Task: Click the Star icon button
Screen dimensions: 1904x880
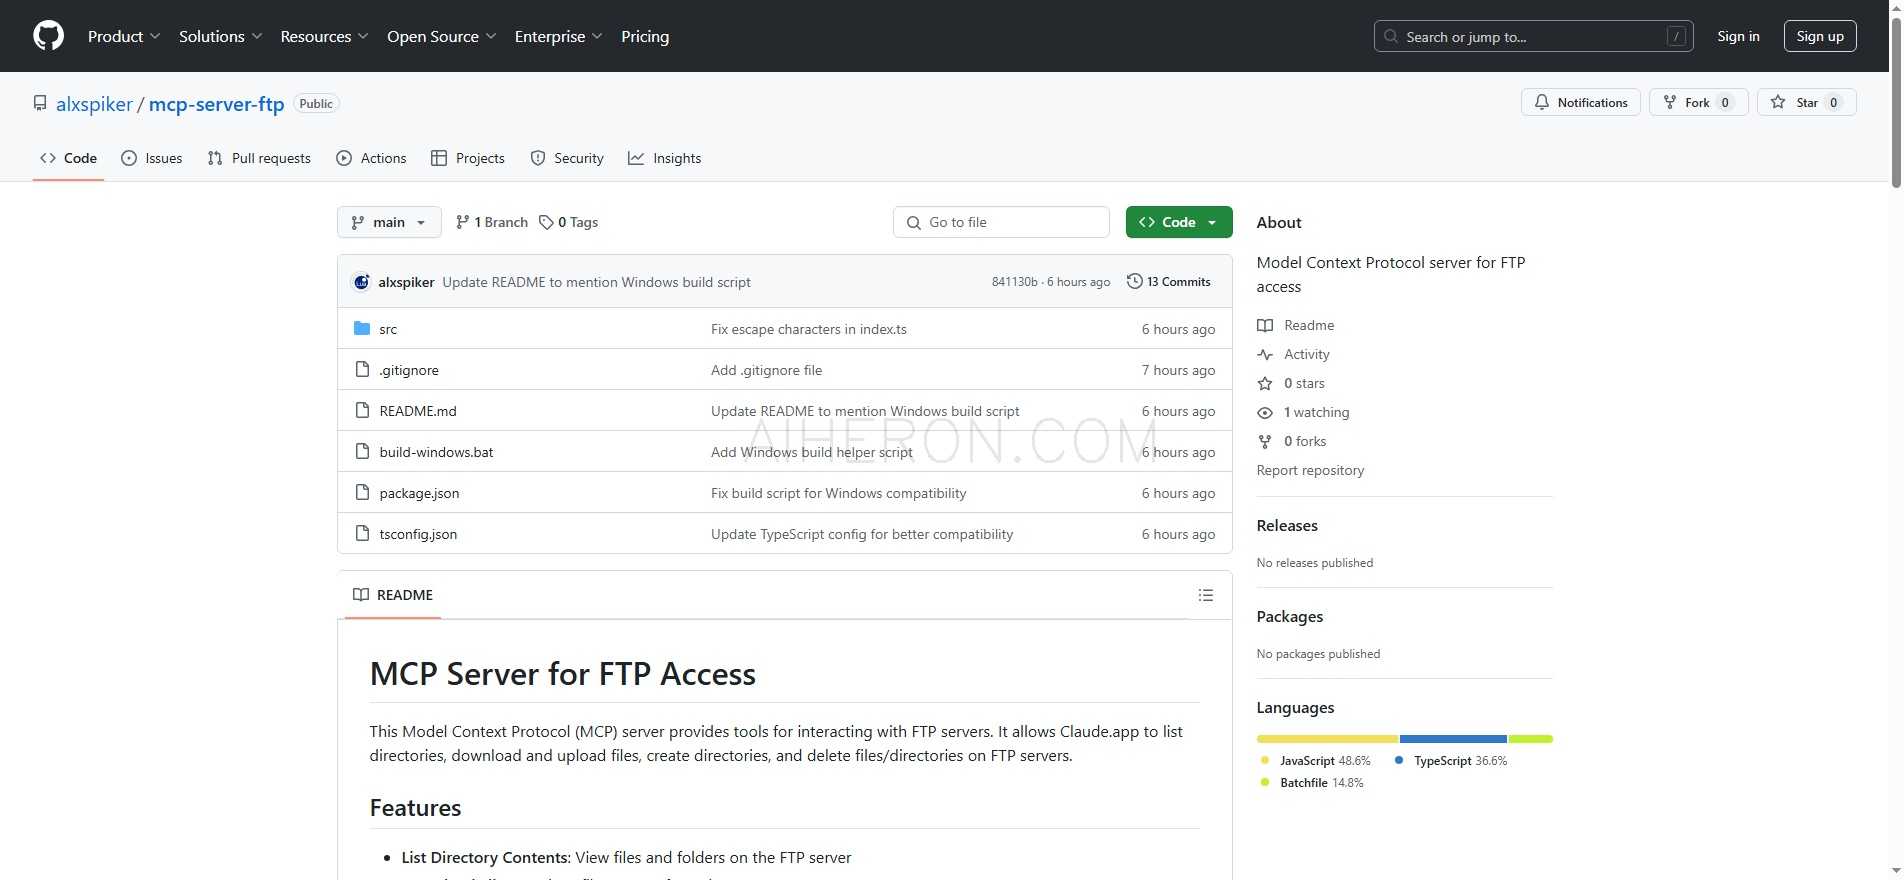Action: click(1778, 102)
